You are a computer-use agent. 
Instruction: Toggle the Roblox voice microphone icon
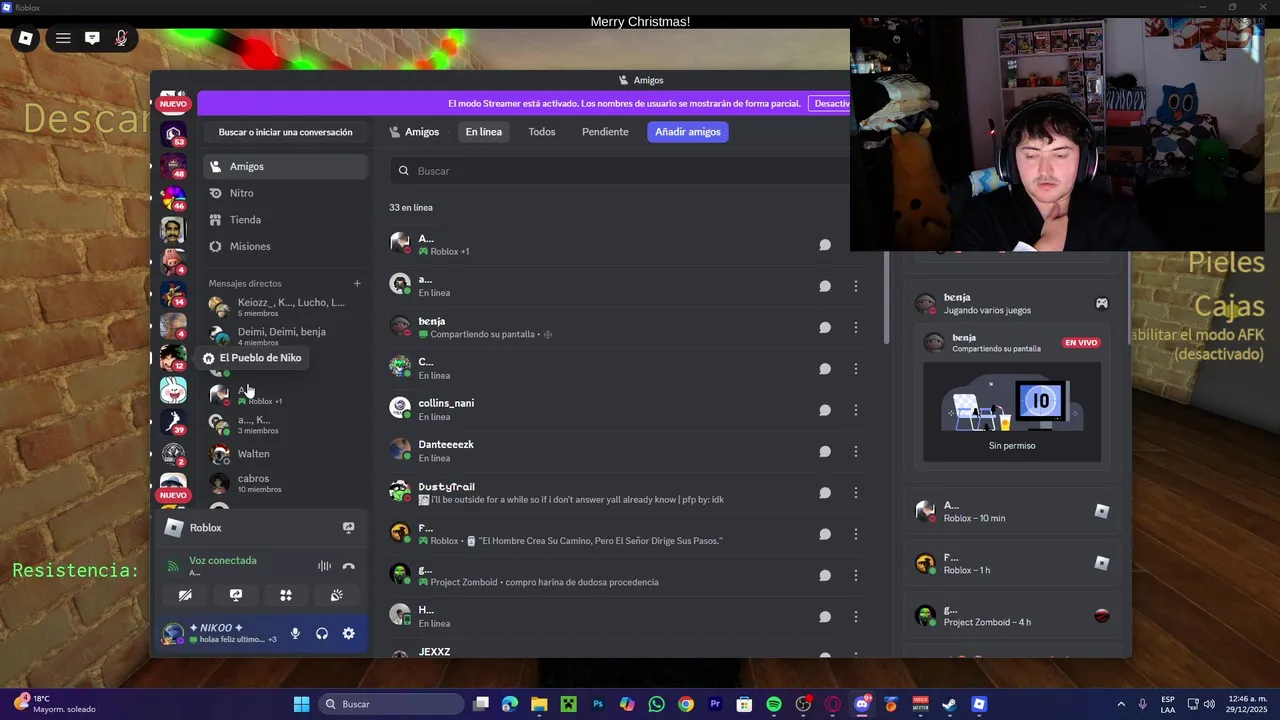121,38
